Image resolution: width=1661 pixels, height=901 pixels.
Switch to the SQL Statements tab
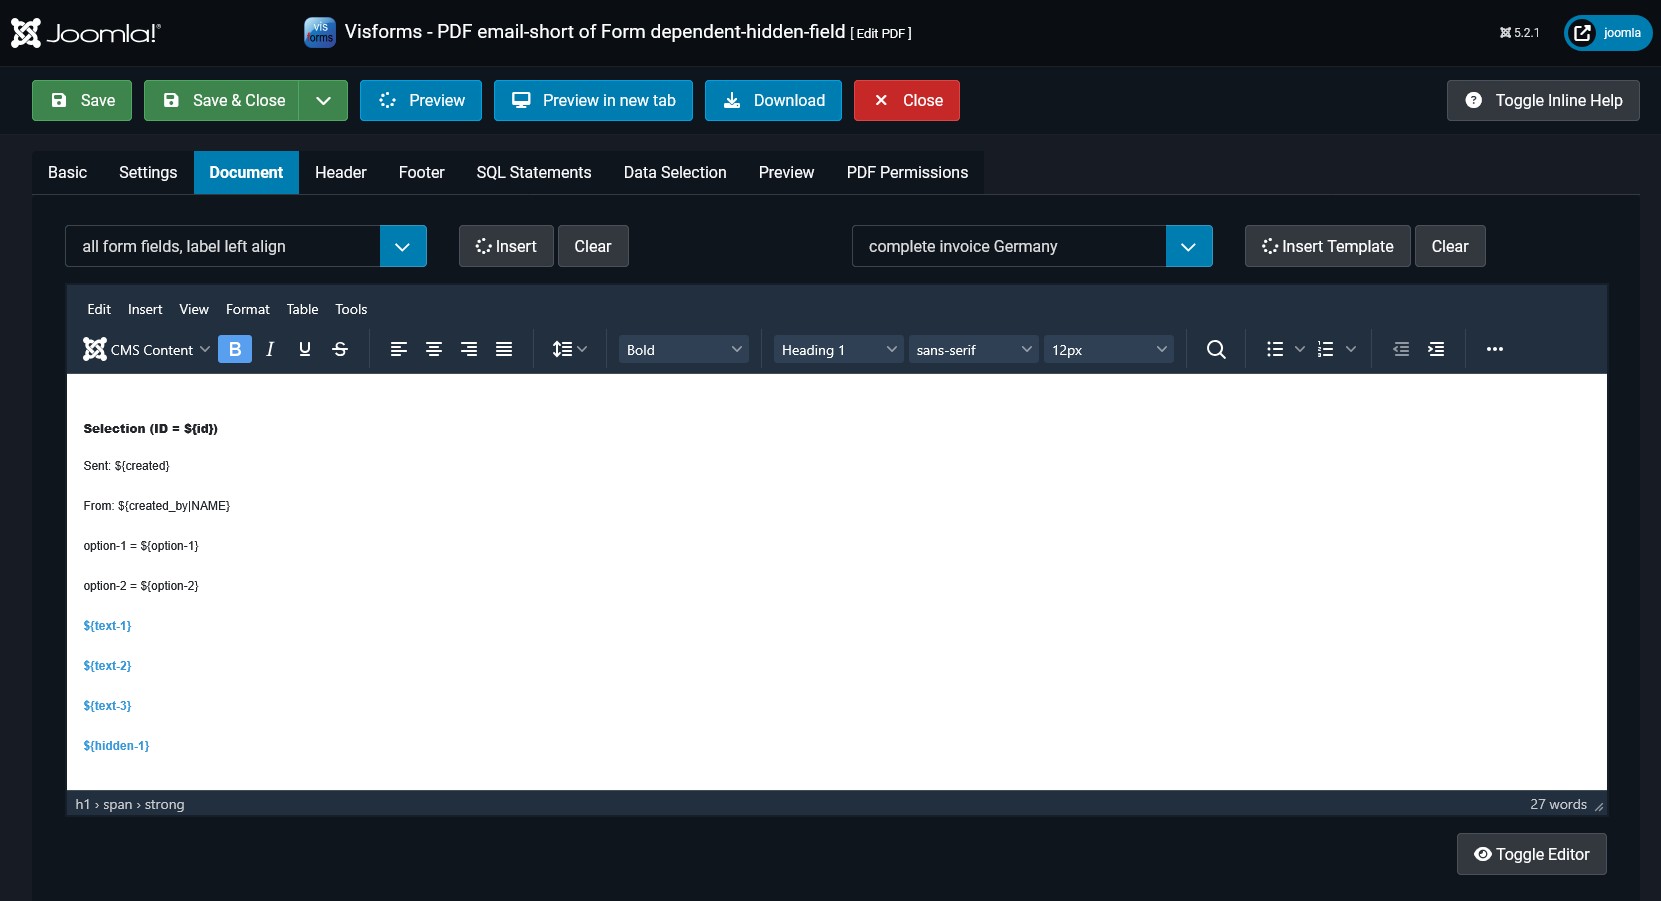click(x=534, y=172)
